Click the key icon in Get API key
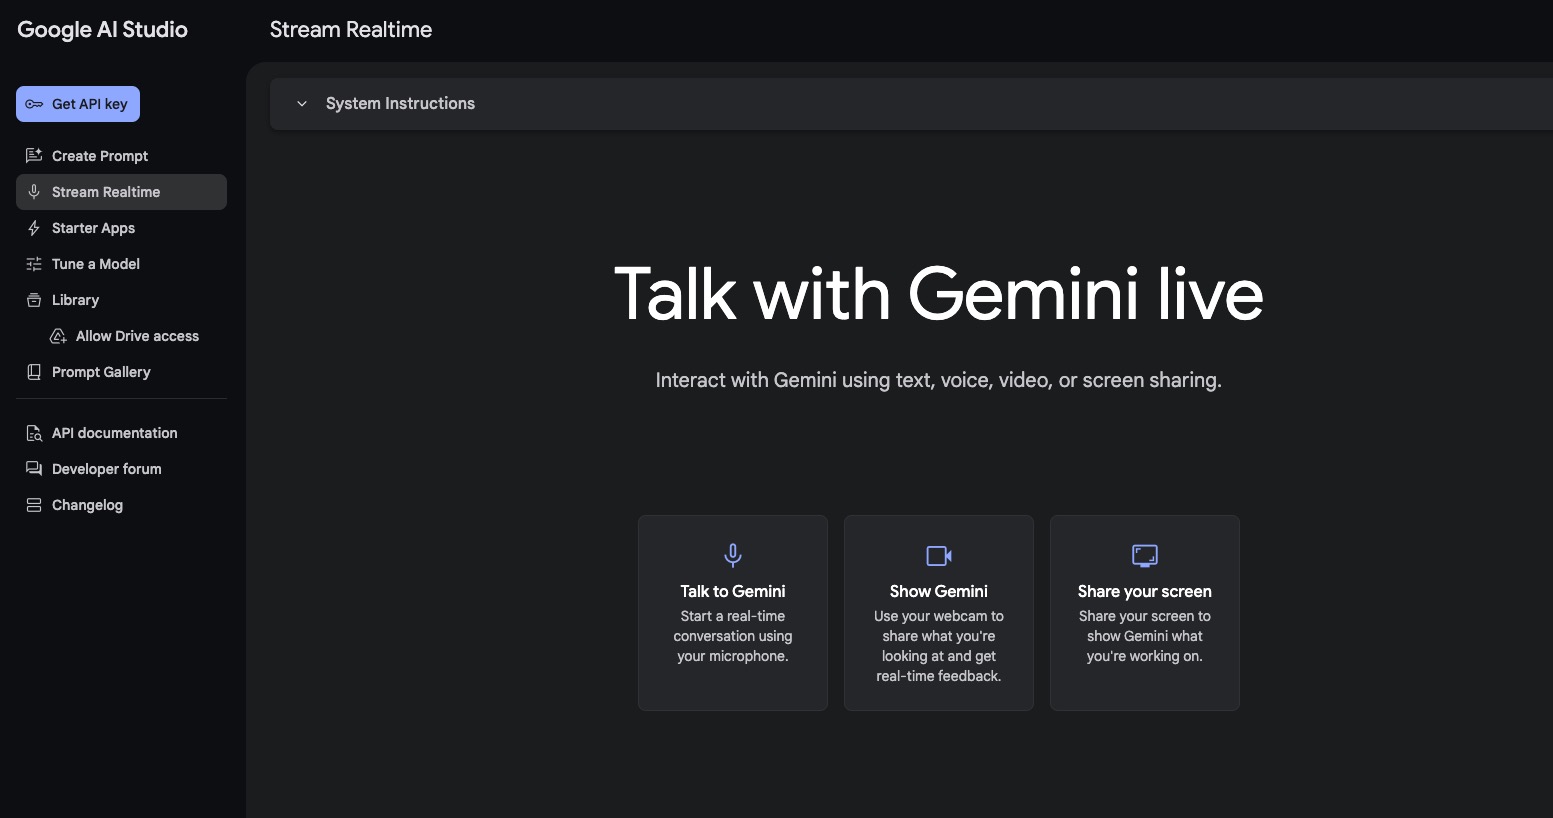 point(34,104)
